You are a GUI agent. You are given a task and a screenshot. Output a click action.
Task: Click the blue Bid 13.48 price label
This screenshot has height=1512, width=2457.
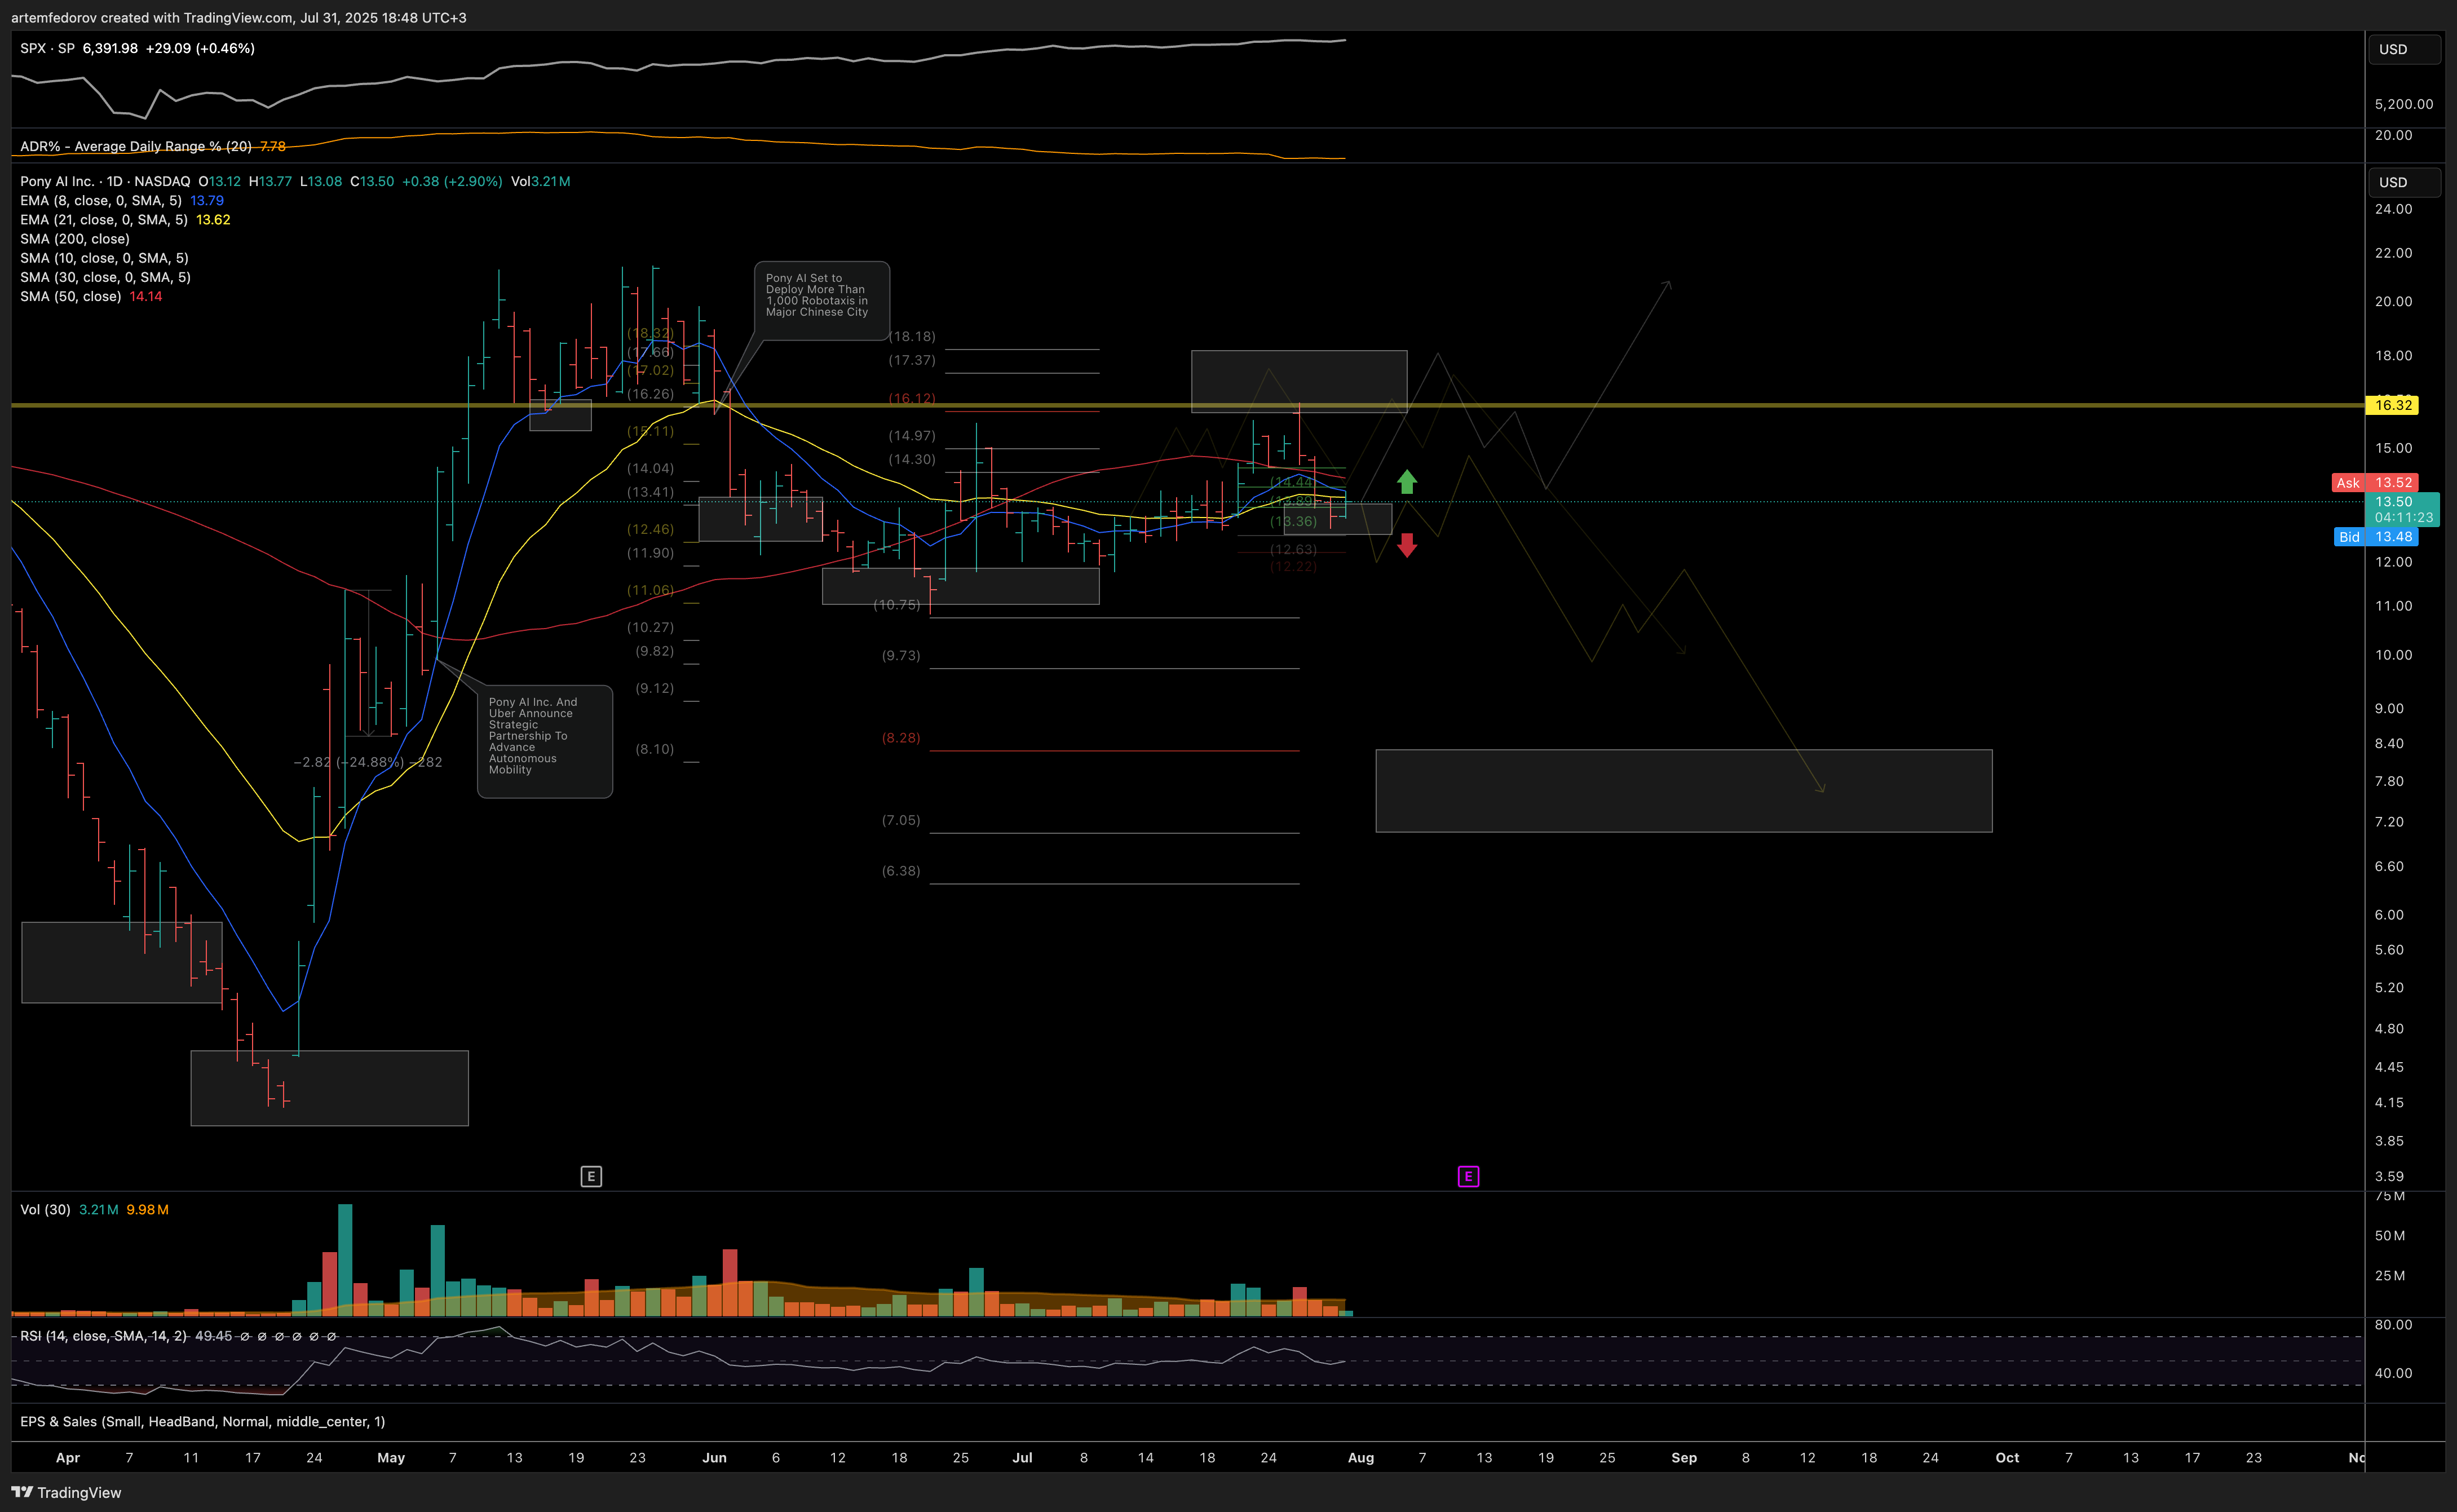coord(2375,537)
